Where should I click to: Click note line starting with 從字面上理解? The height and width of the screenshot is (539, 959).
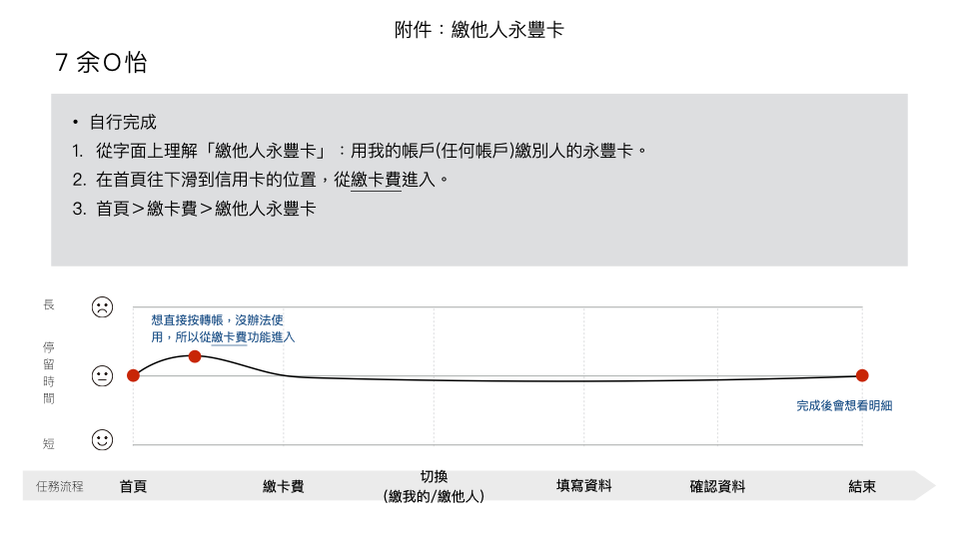[371, 151]
